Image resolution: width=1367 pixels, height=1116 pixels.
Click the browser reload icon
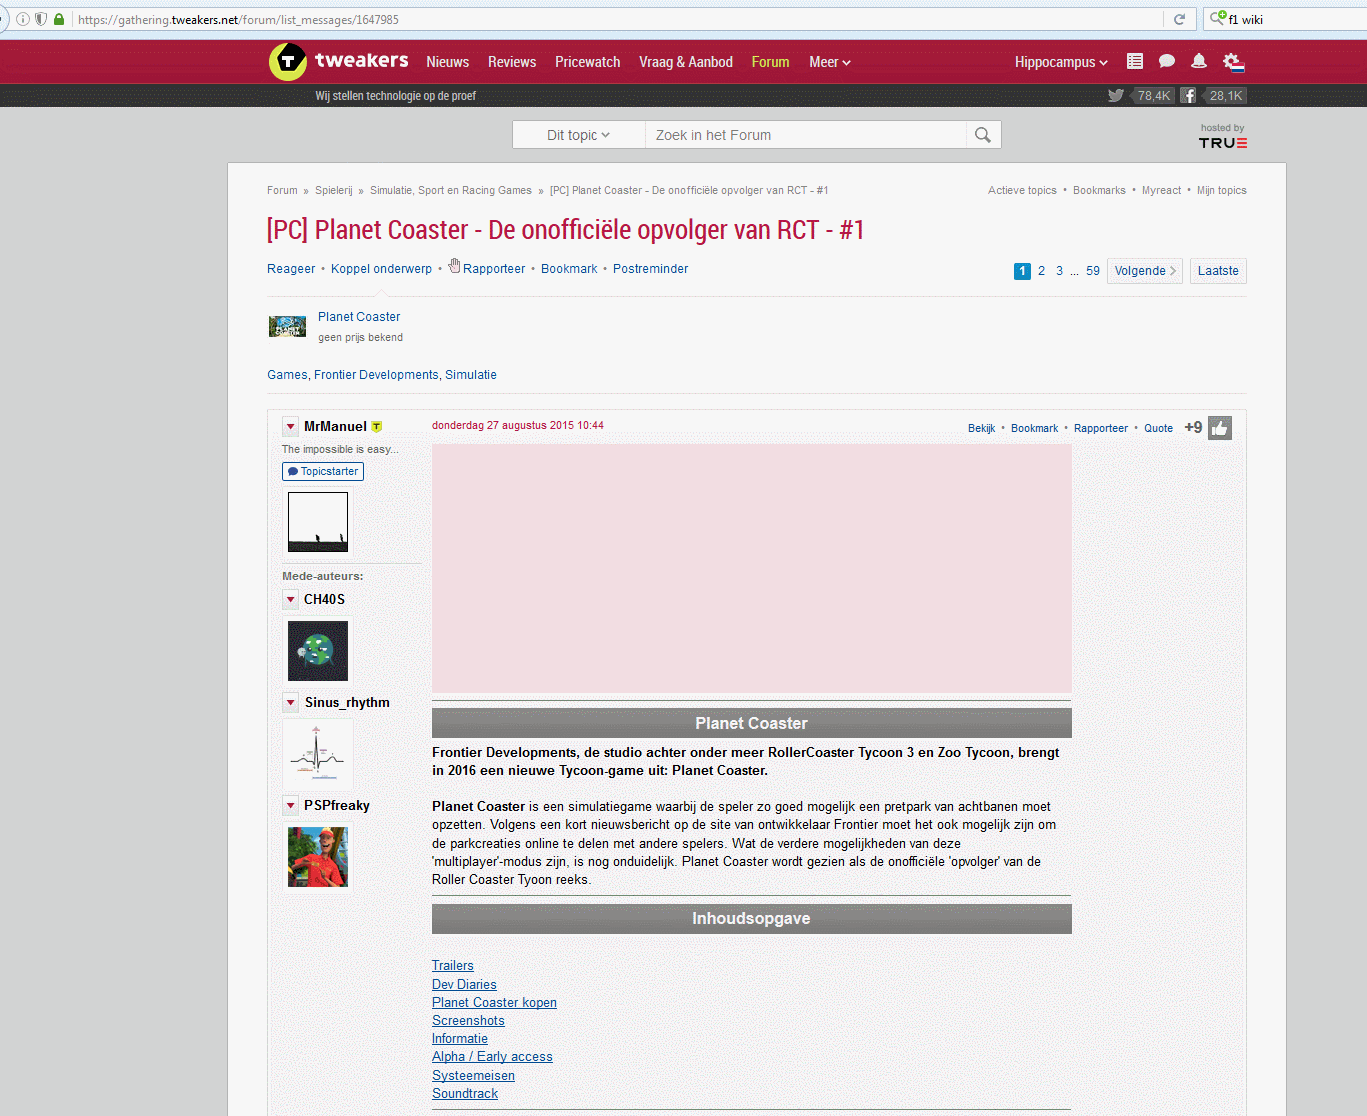(1179, 19)
